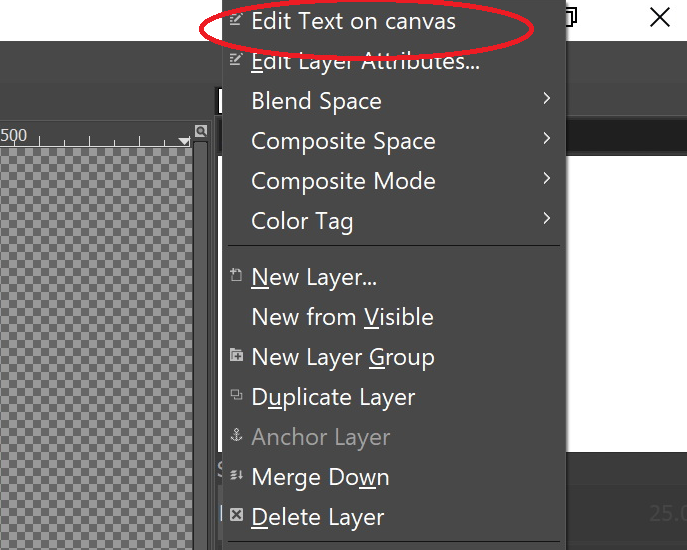This screenshot has width=687, height=550.
Task: Open the Composite Mode submenu arrow
Action: (x=547, y=179)
